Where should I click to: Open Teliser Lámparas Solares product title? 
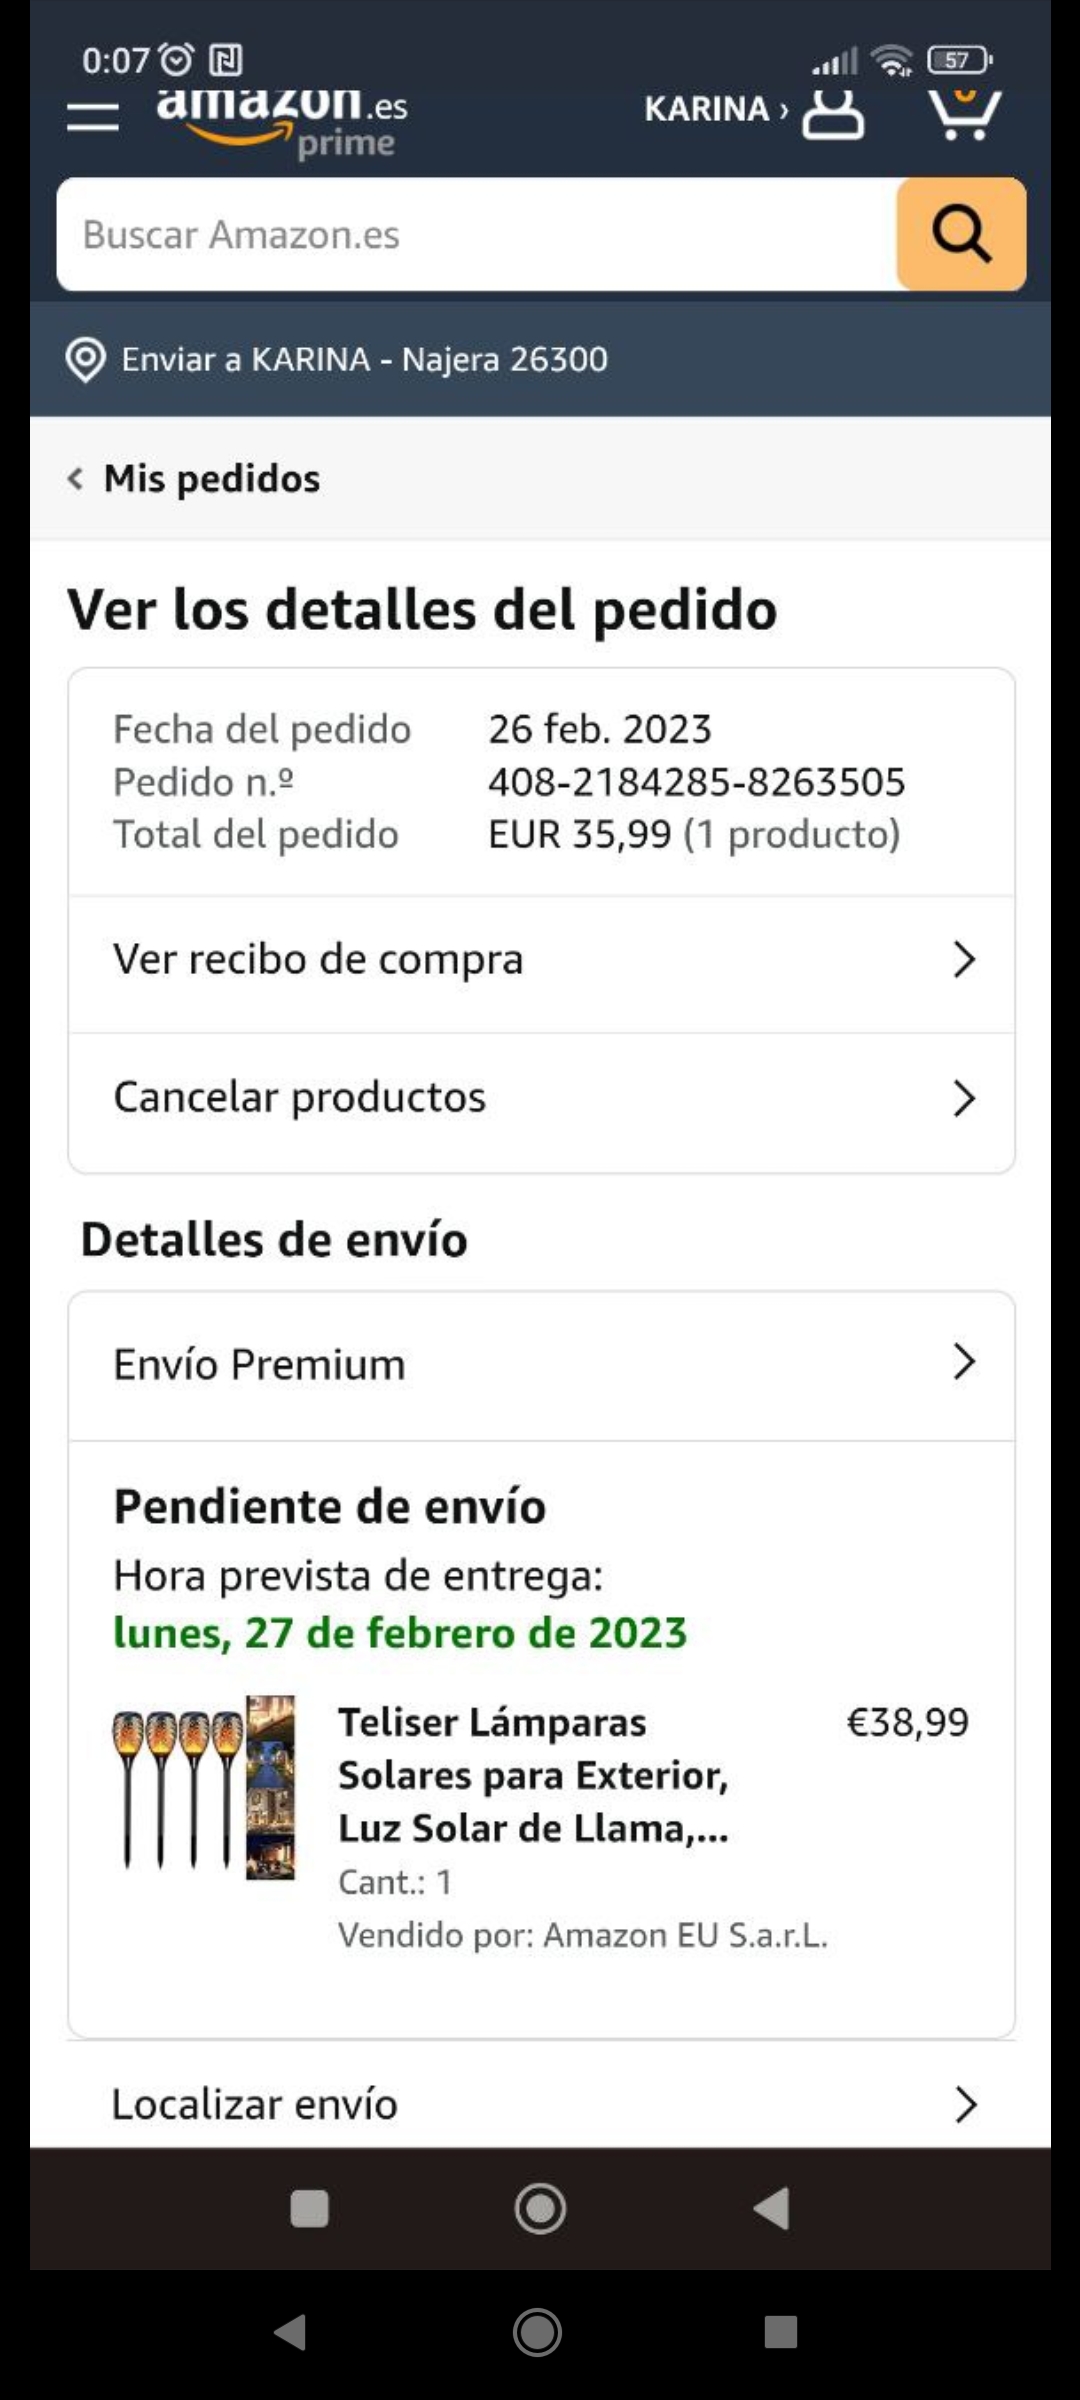point(533,1775)
